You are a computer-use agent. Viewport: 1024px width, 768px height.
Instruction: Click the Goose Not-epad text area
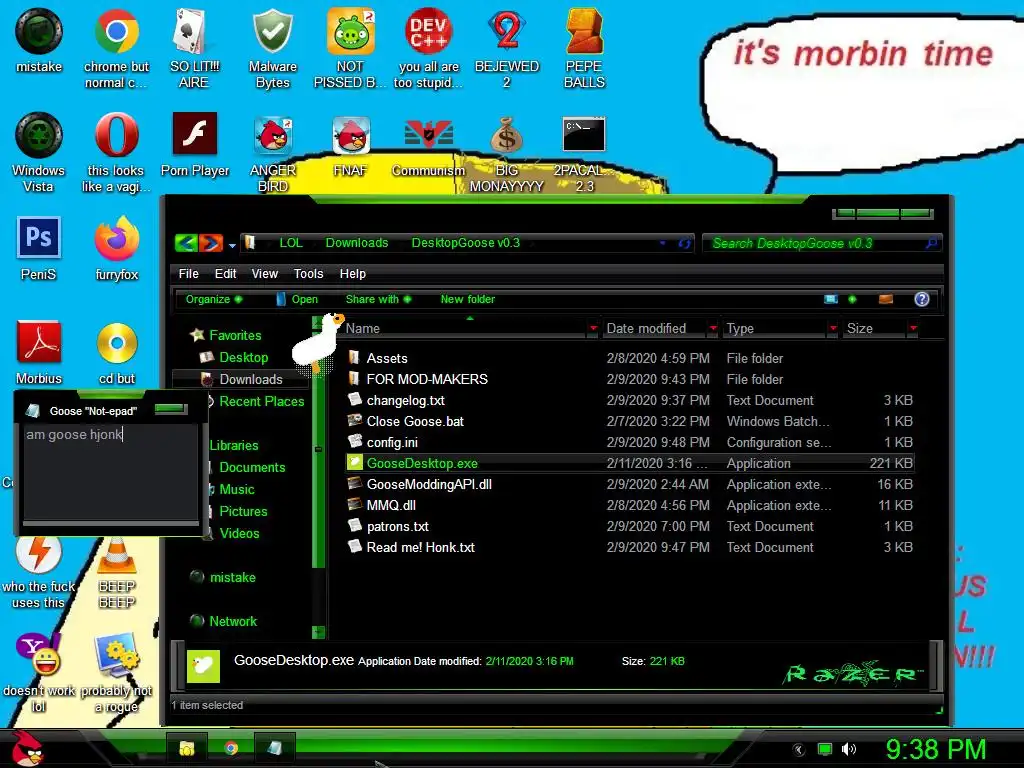110,472
